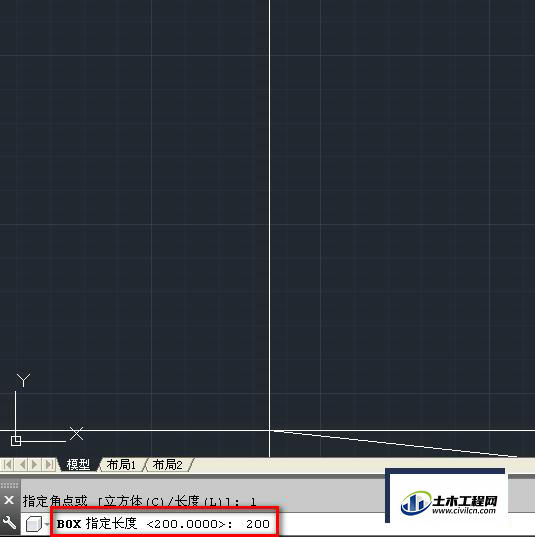This screenshot has height=537, width=535.
Task: Click the BOX length input line
Action: click(x=164, y=524)
